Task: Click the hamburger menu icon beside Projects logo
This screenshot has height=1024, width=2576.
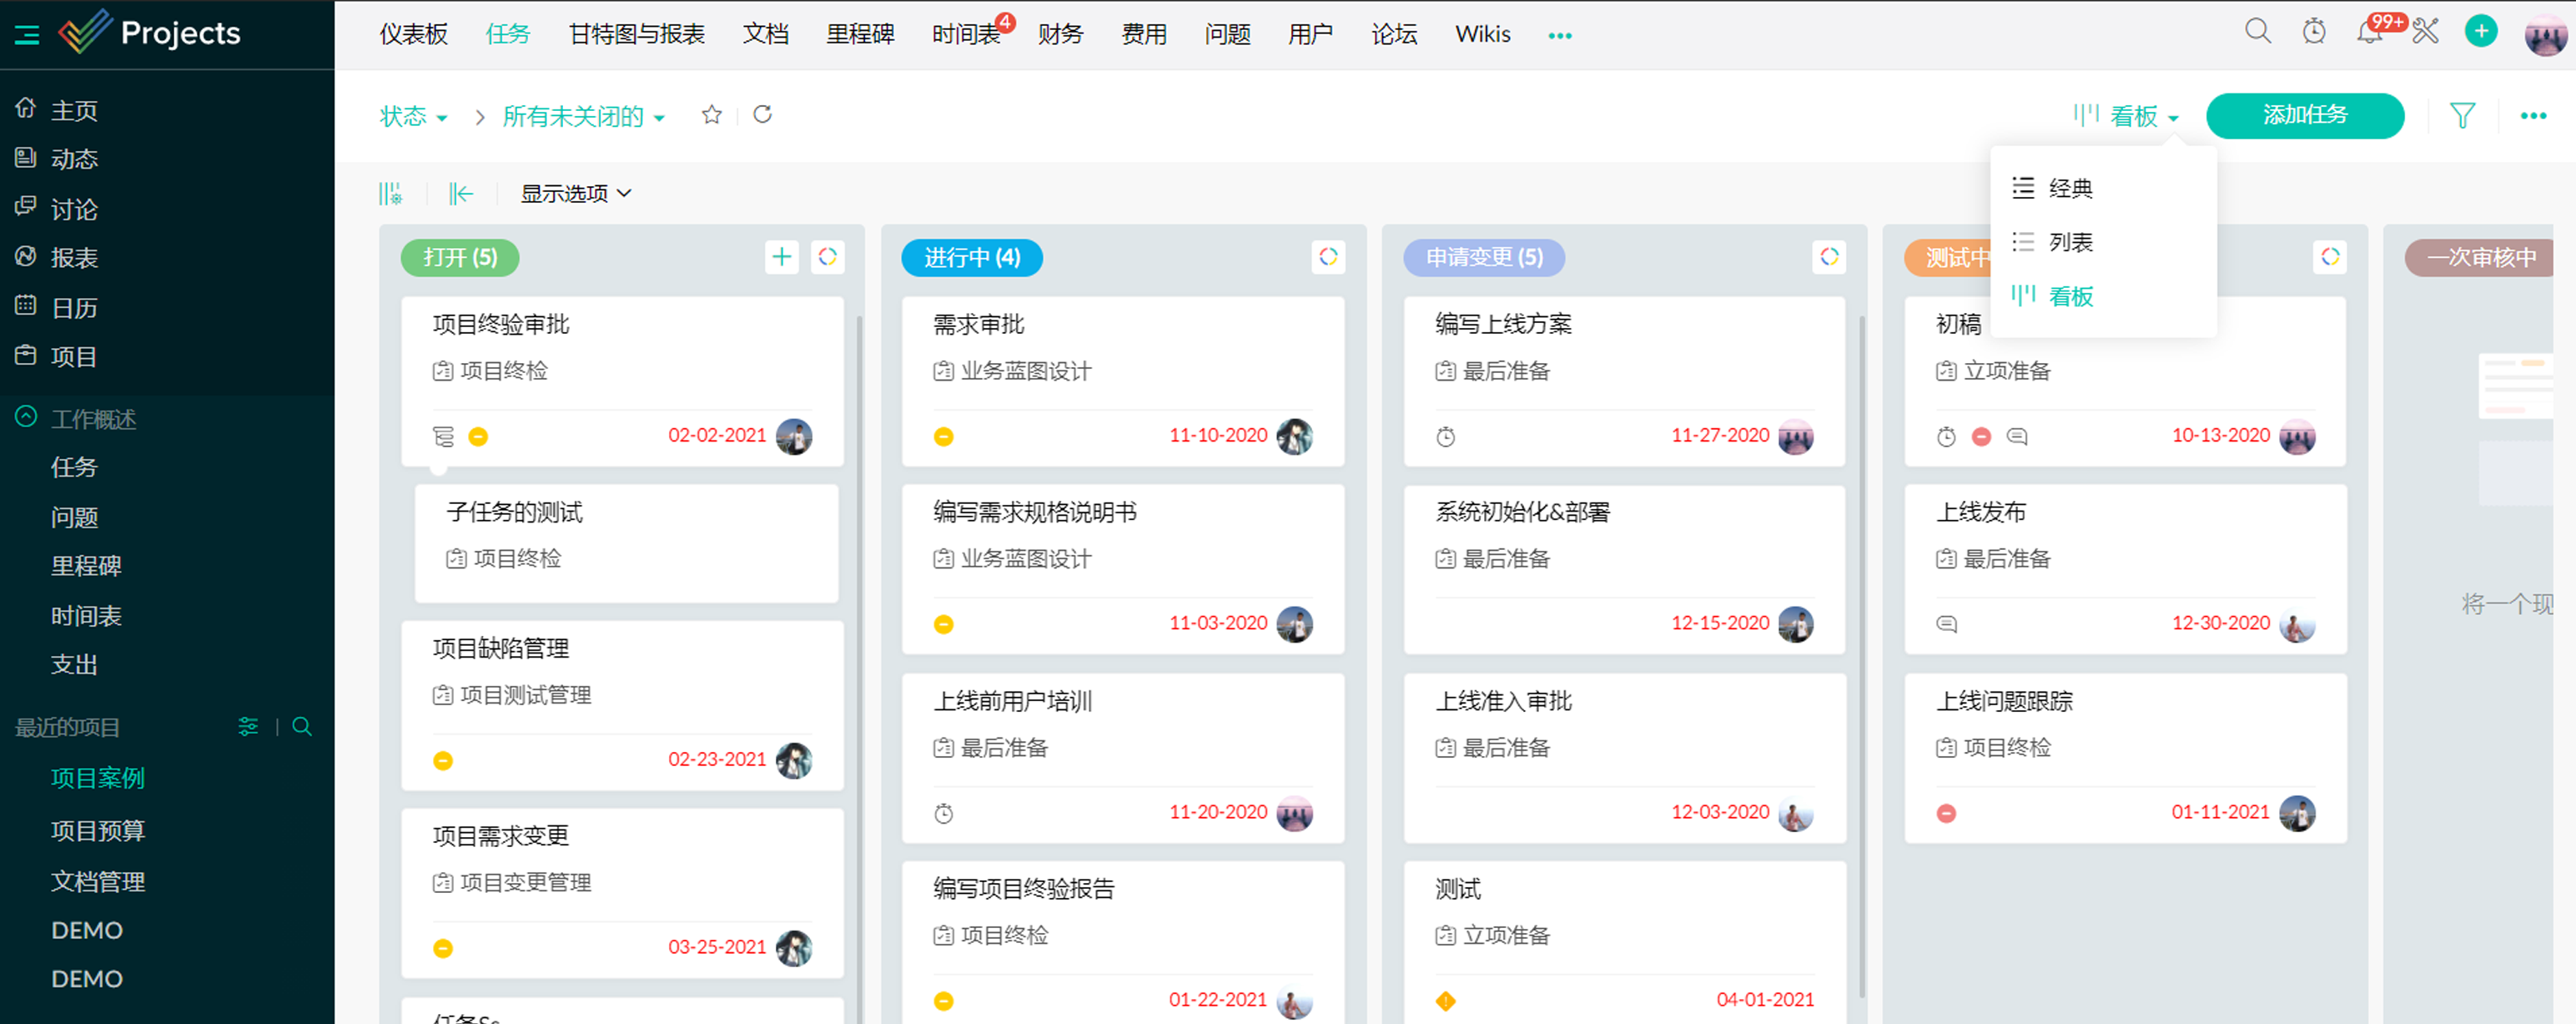Action: click(27, 35)
